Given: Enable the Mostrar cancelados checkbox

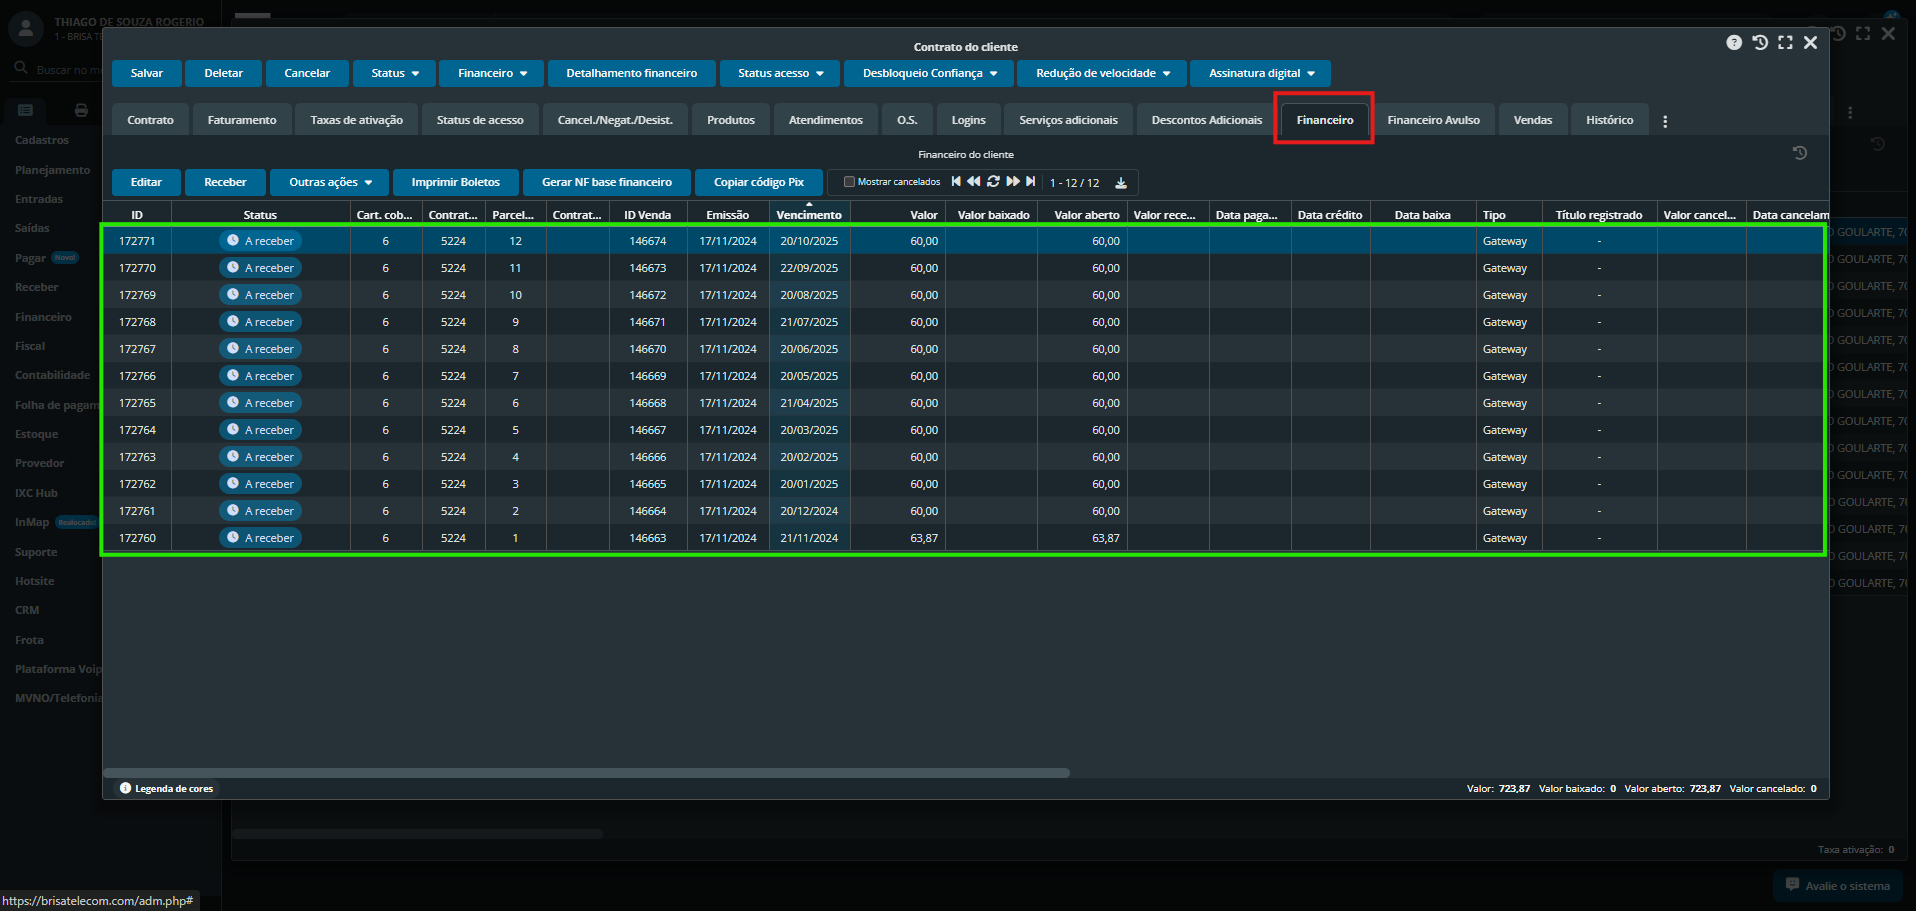Looking at the screenshot, I should (x=849, y=182).
